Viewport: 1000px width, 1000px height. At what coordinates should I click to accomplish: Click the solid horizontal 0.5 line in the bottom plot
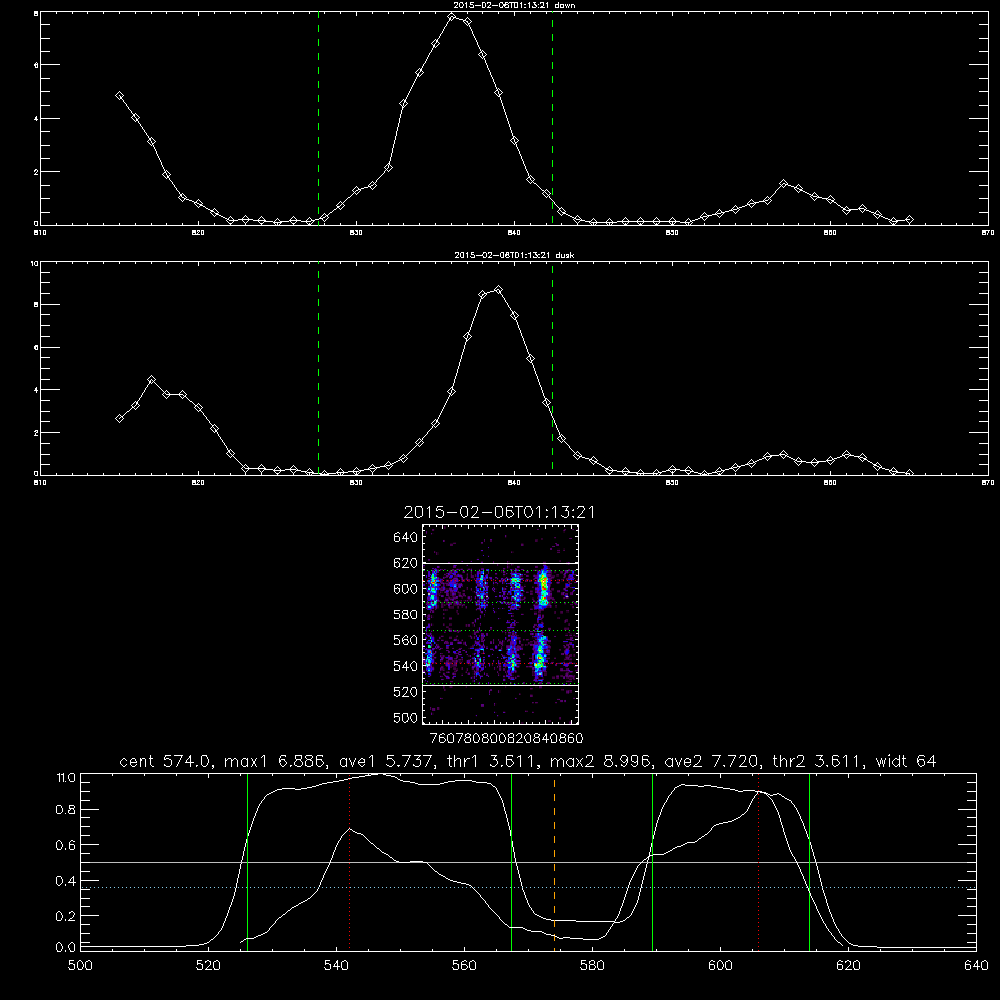[528, 862]
